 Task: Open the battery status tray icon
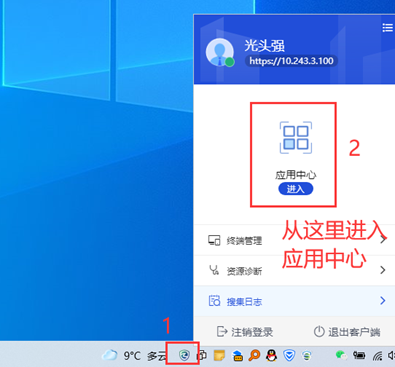(359, 356)
